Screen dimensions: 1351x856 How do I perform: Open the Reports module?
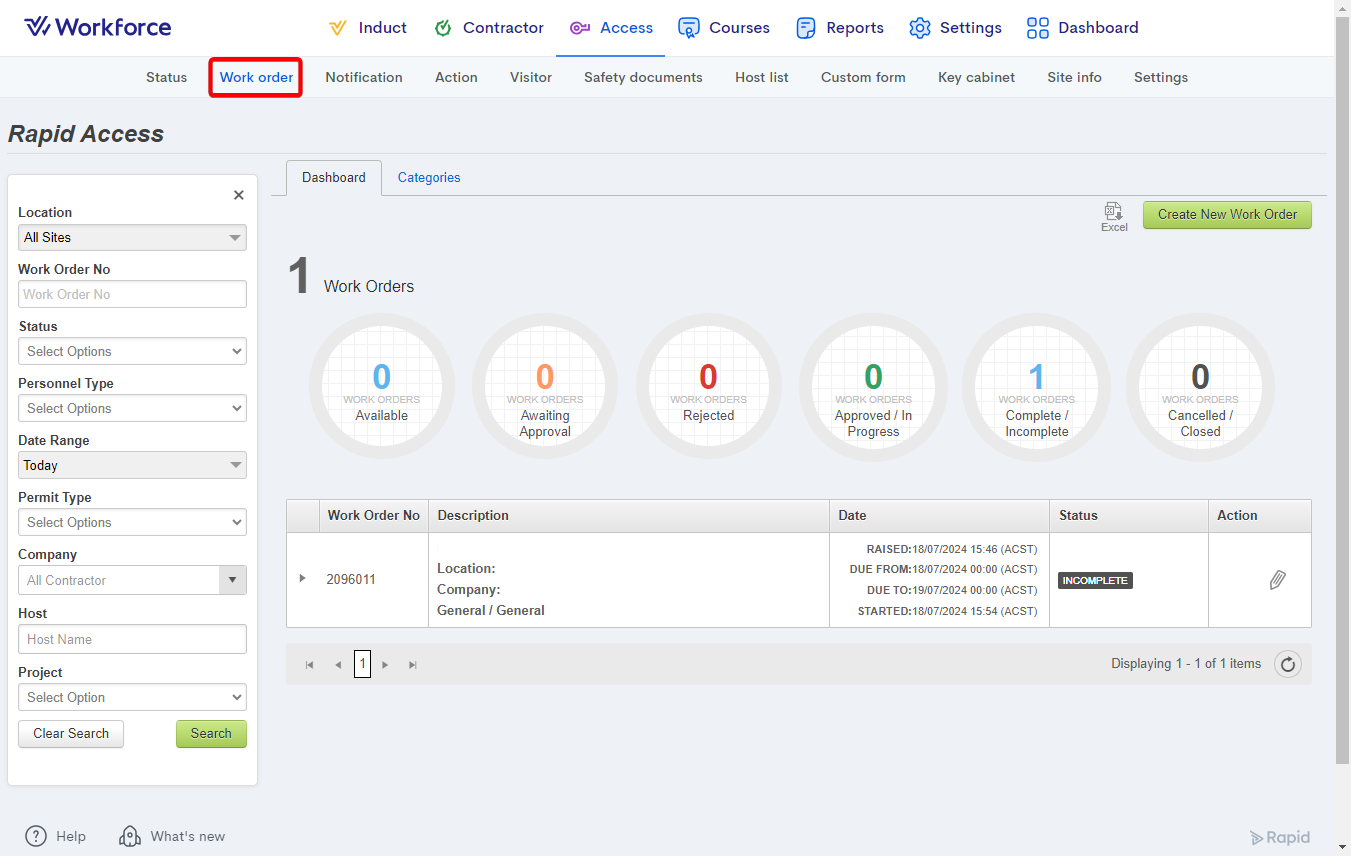[840, 28]
